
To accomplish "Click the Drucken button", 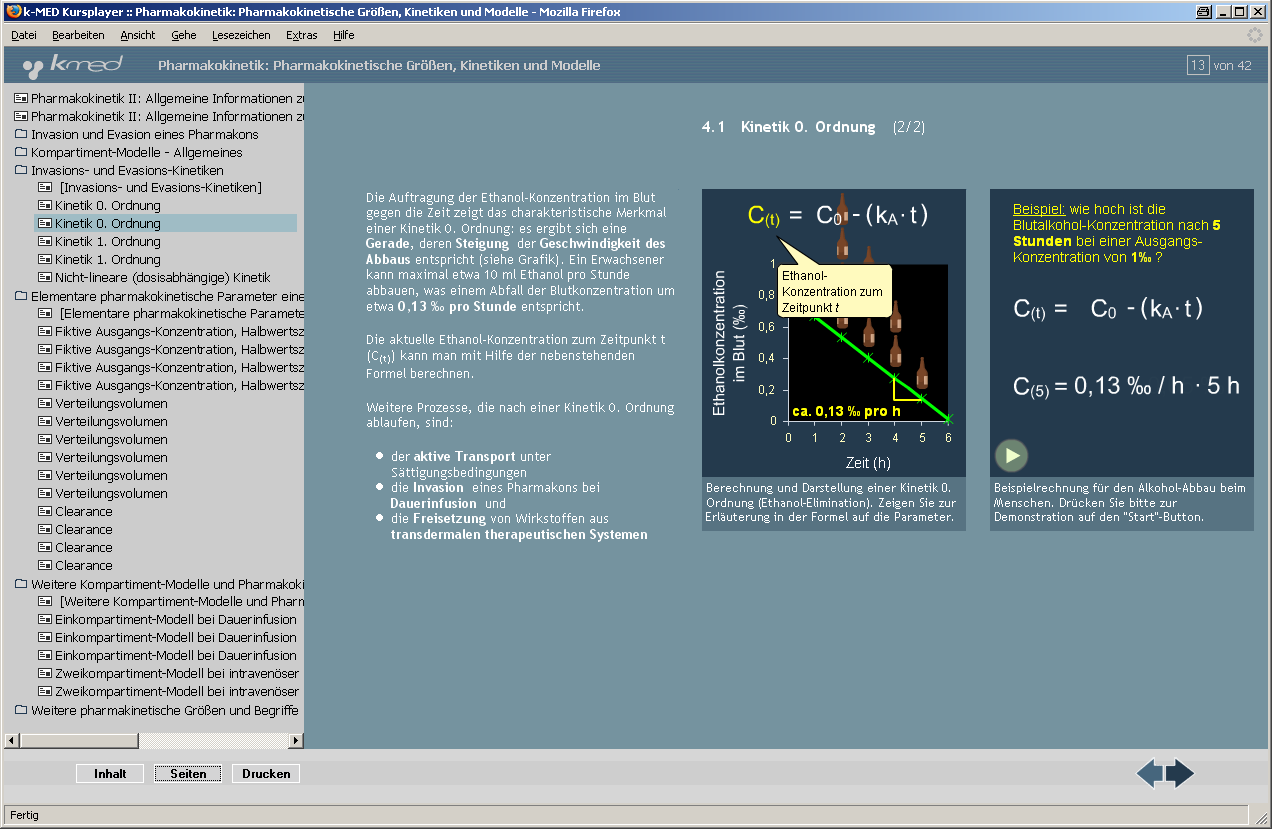I will [x=266, y=774].
